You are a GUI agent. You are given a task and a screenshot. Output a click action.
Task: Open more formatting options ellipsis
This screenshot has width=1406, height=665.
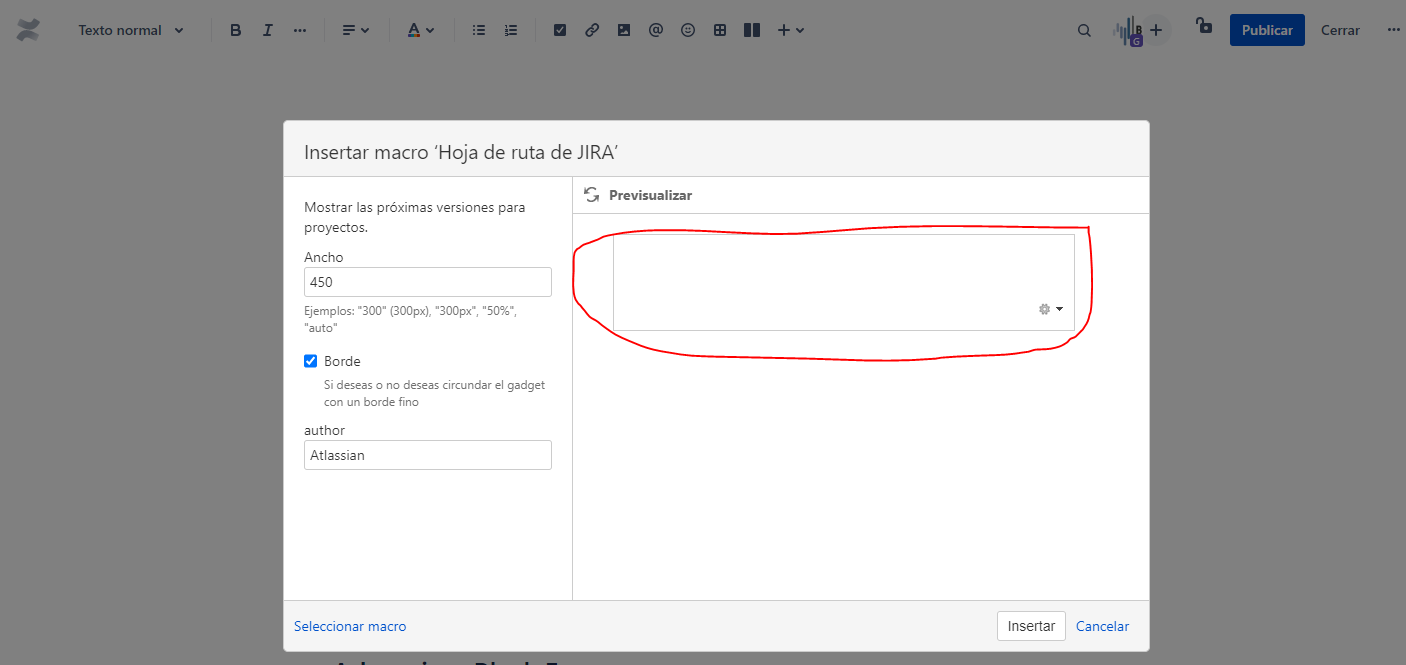click(x=300, y=30)
